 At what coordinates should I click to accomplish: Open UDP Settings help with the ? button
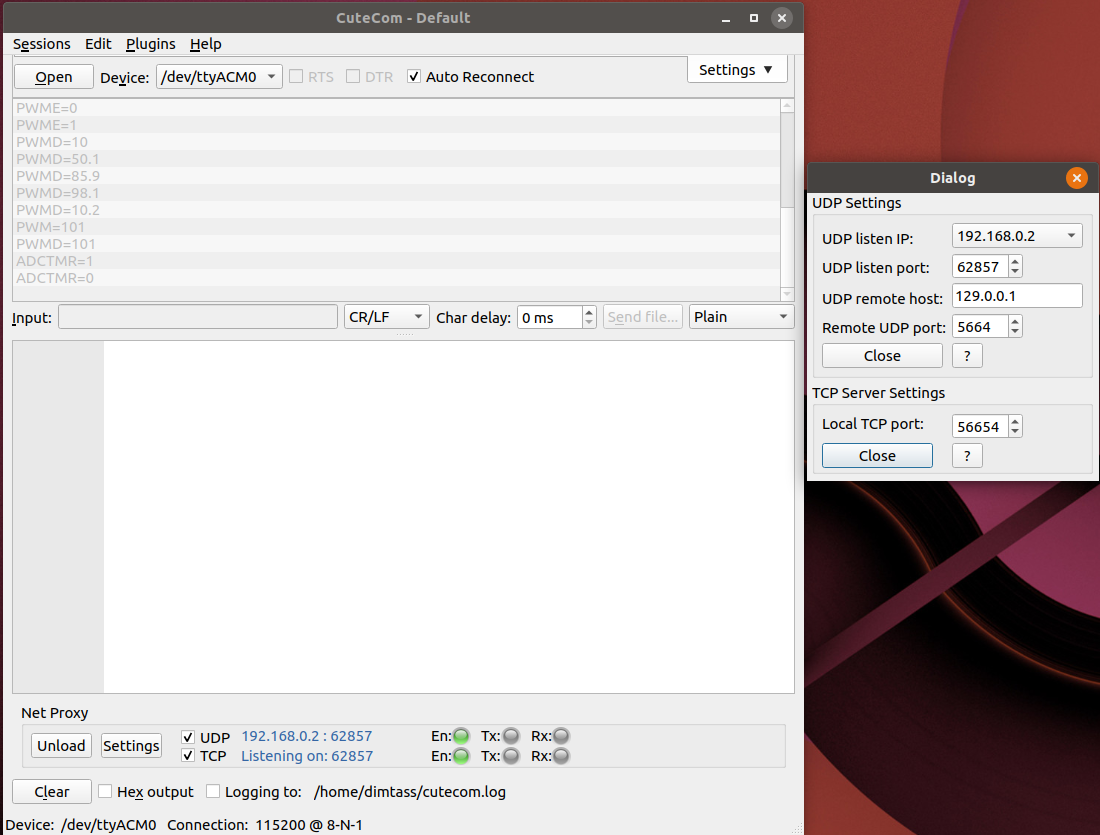point(966,355)
